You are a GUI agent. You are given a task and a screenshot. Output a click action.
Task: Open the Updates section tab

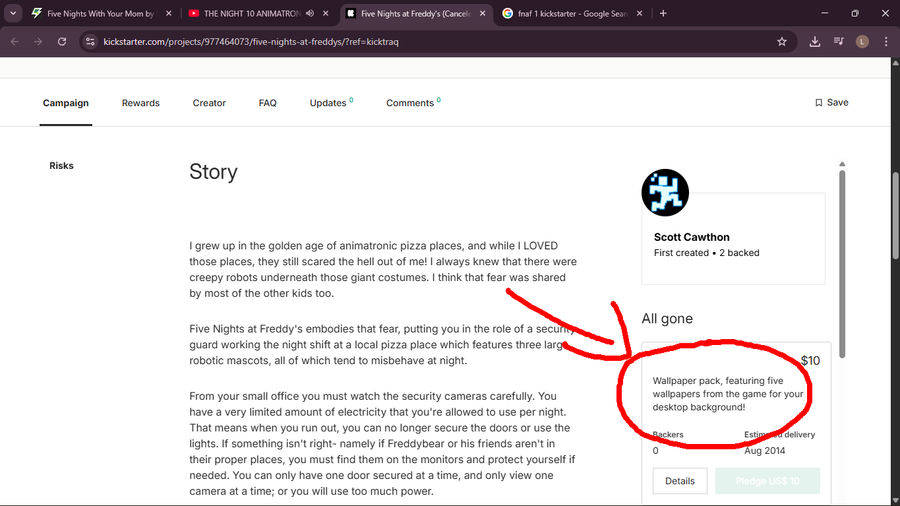click(331, 103)
